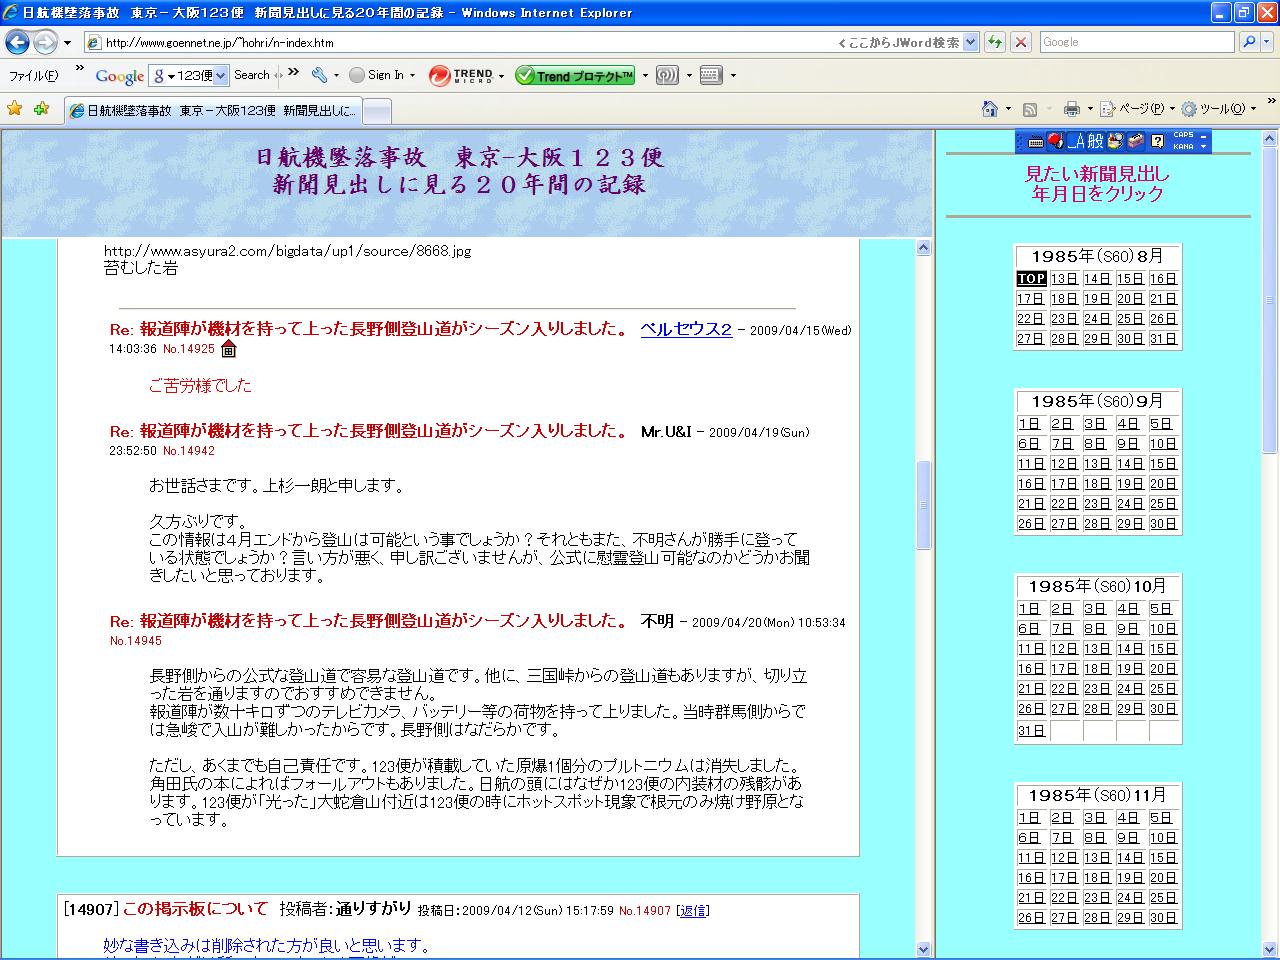
Task: Click the 返信 reply link
Action: [693, 910]
